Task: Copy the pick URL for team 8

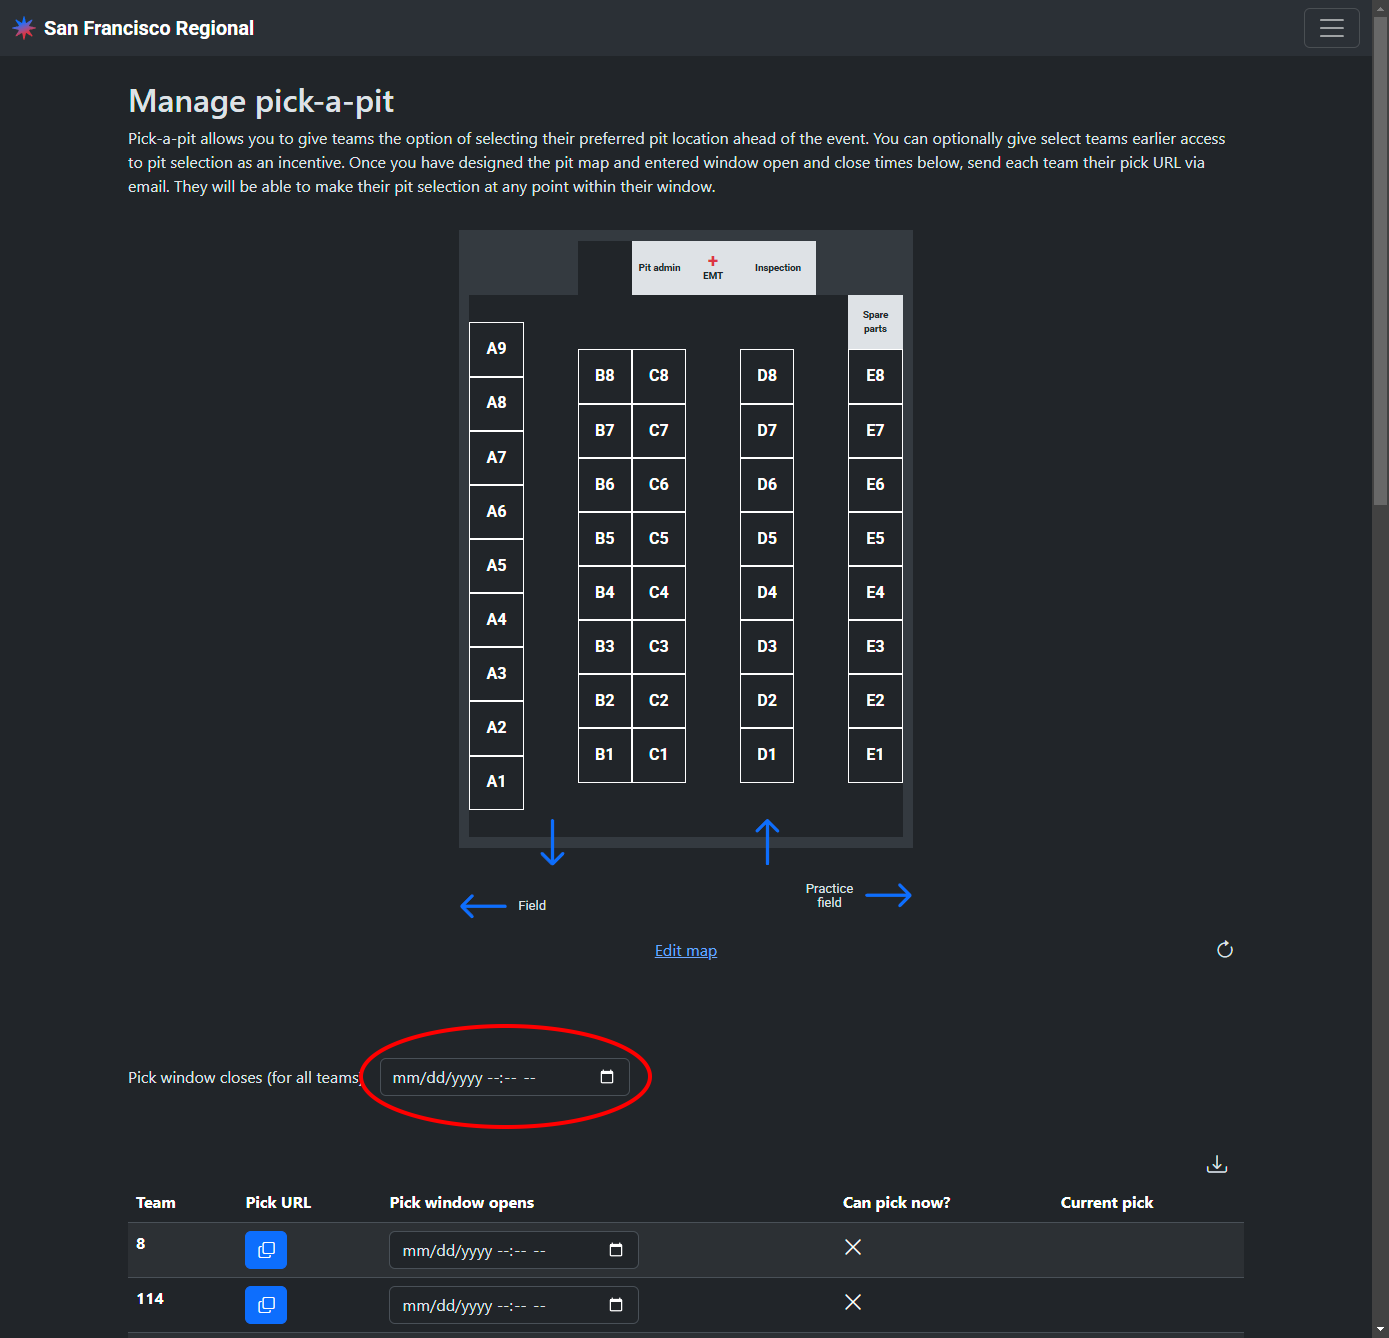Action: pyautogui.click(x=266, y=1250)
